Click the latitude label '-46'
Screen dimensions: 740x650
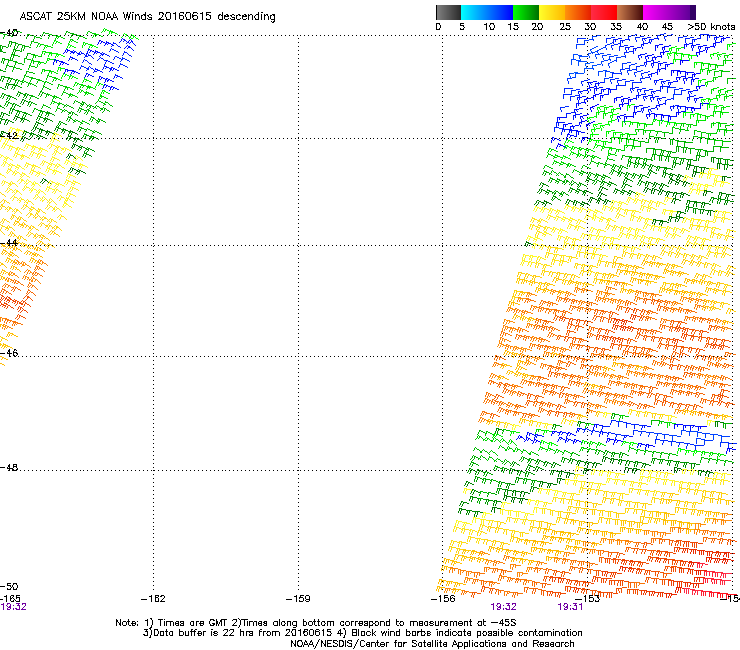tap(9, 353)
